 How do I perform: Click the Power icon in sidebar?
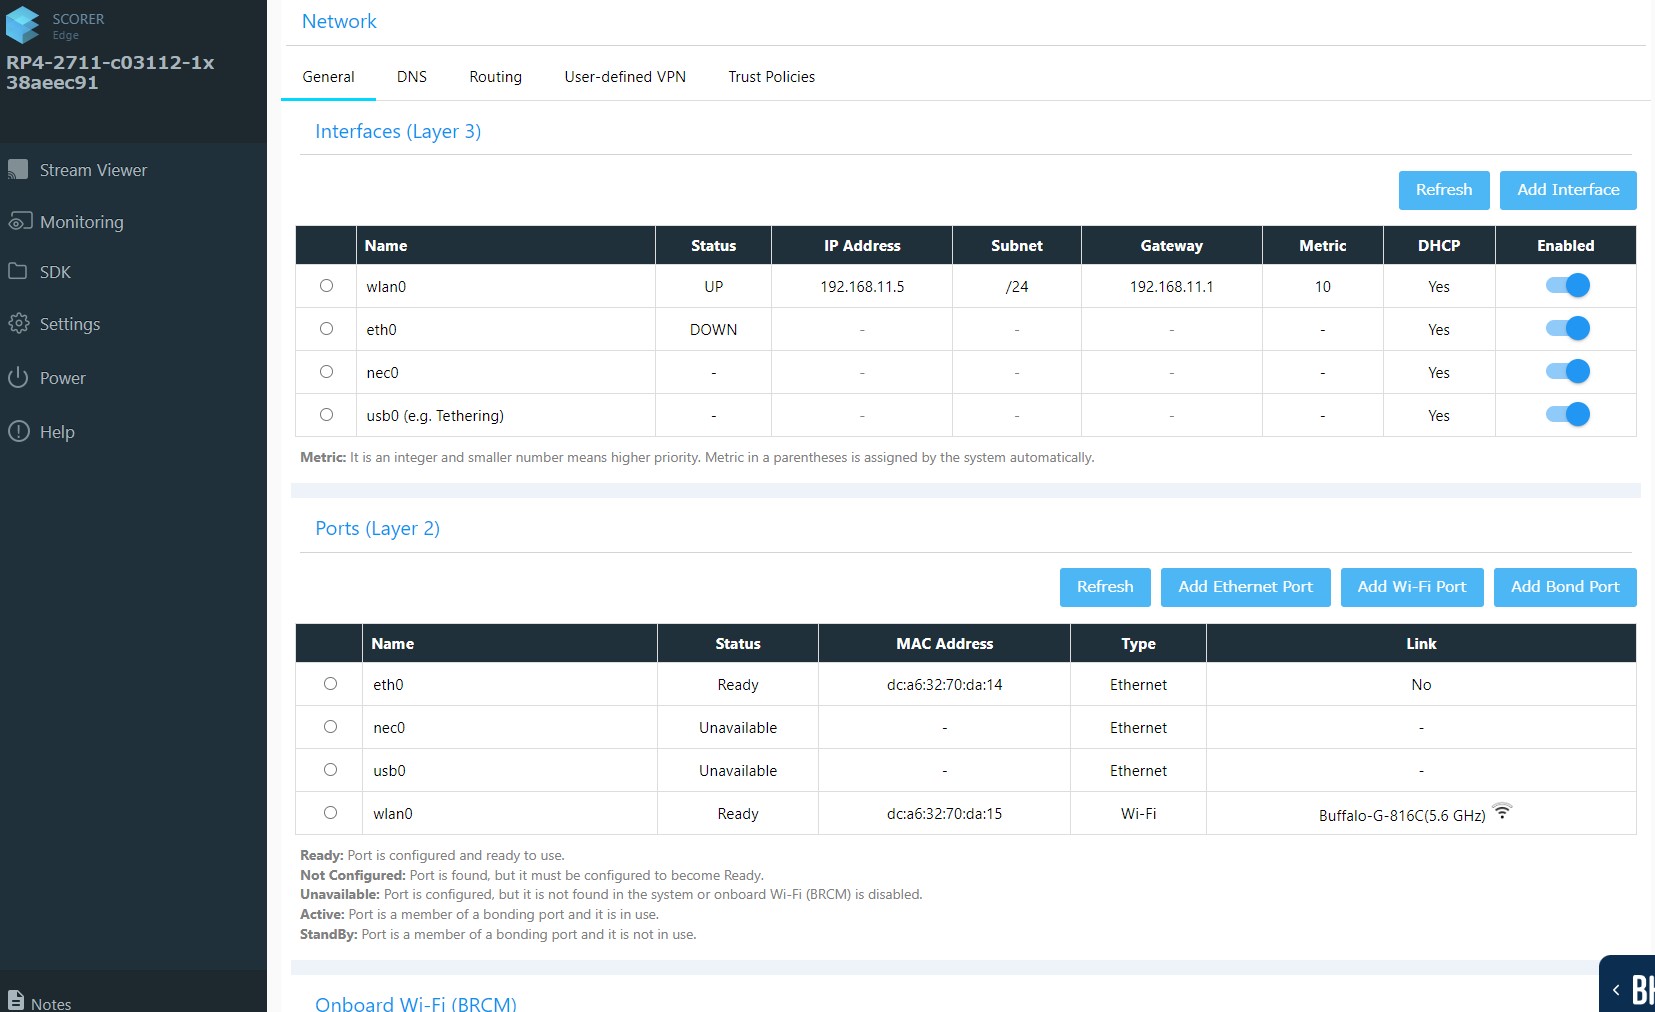coord(18,378)
